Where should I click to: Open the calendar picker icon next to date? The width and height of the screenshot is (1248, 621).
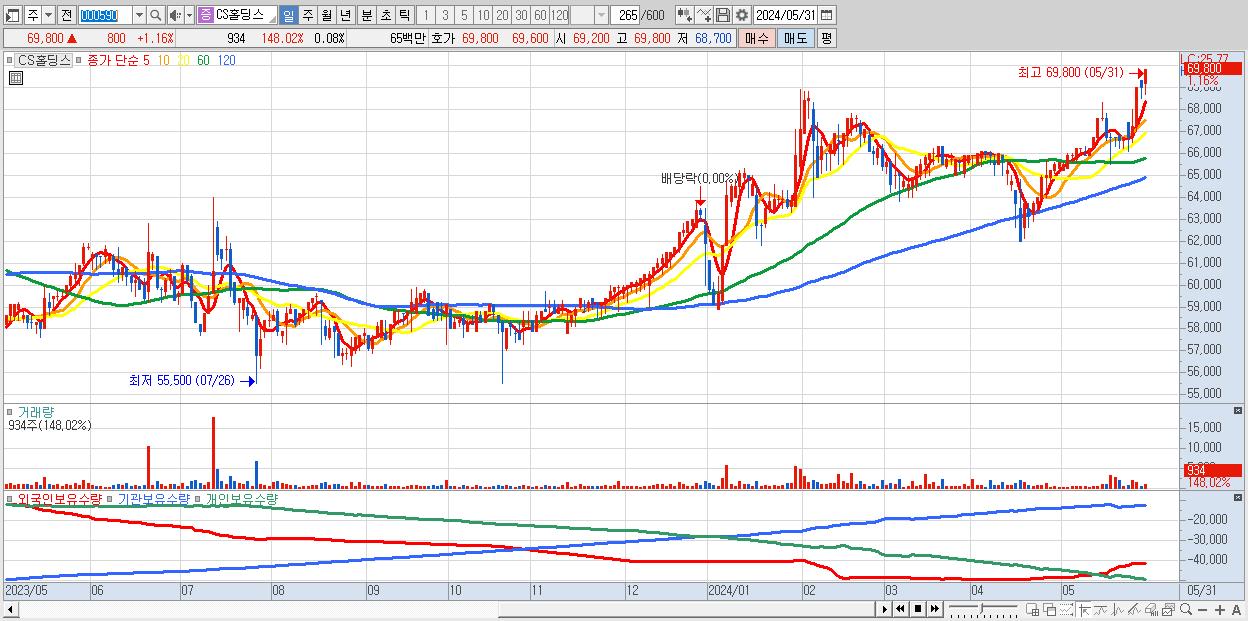pyautogui.click(x=827, y=15)
